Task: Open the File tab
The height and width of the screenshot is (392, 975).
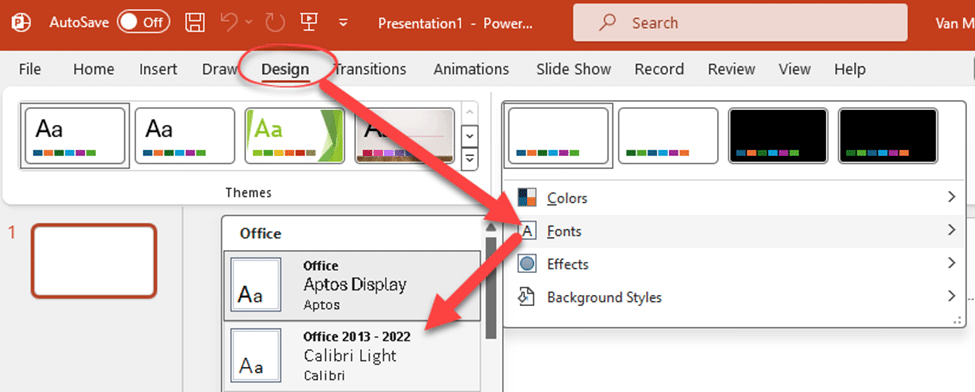Action: pyautogui.click(x=30, y=69)
